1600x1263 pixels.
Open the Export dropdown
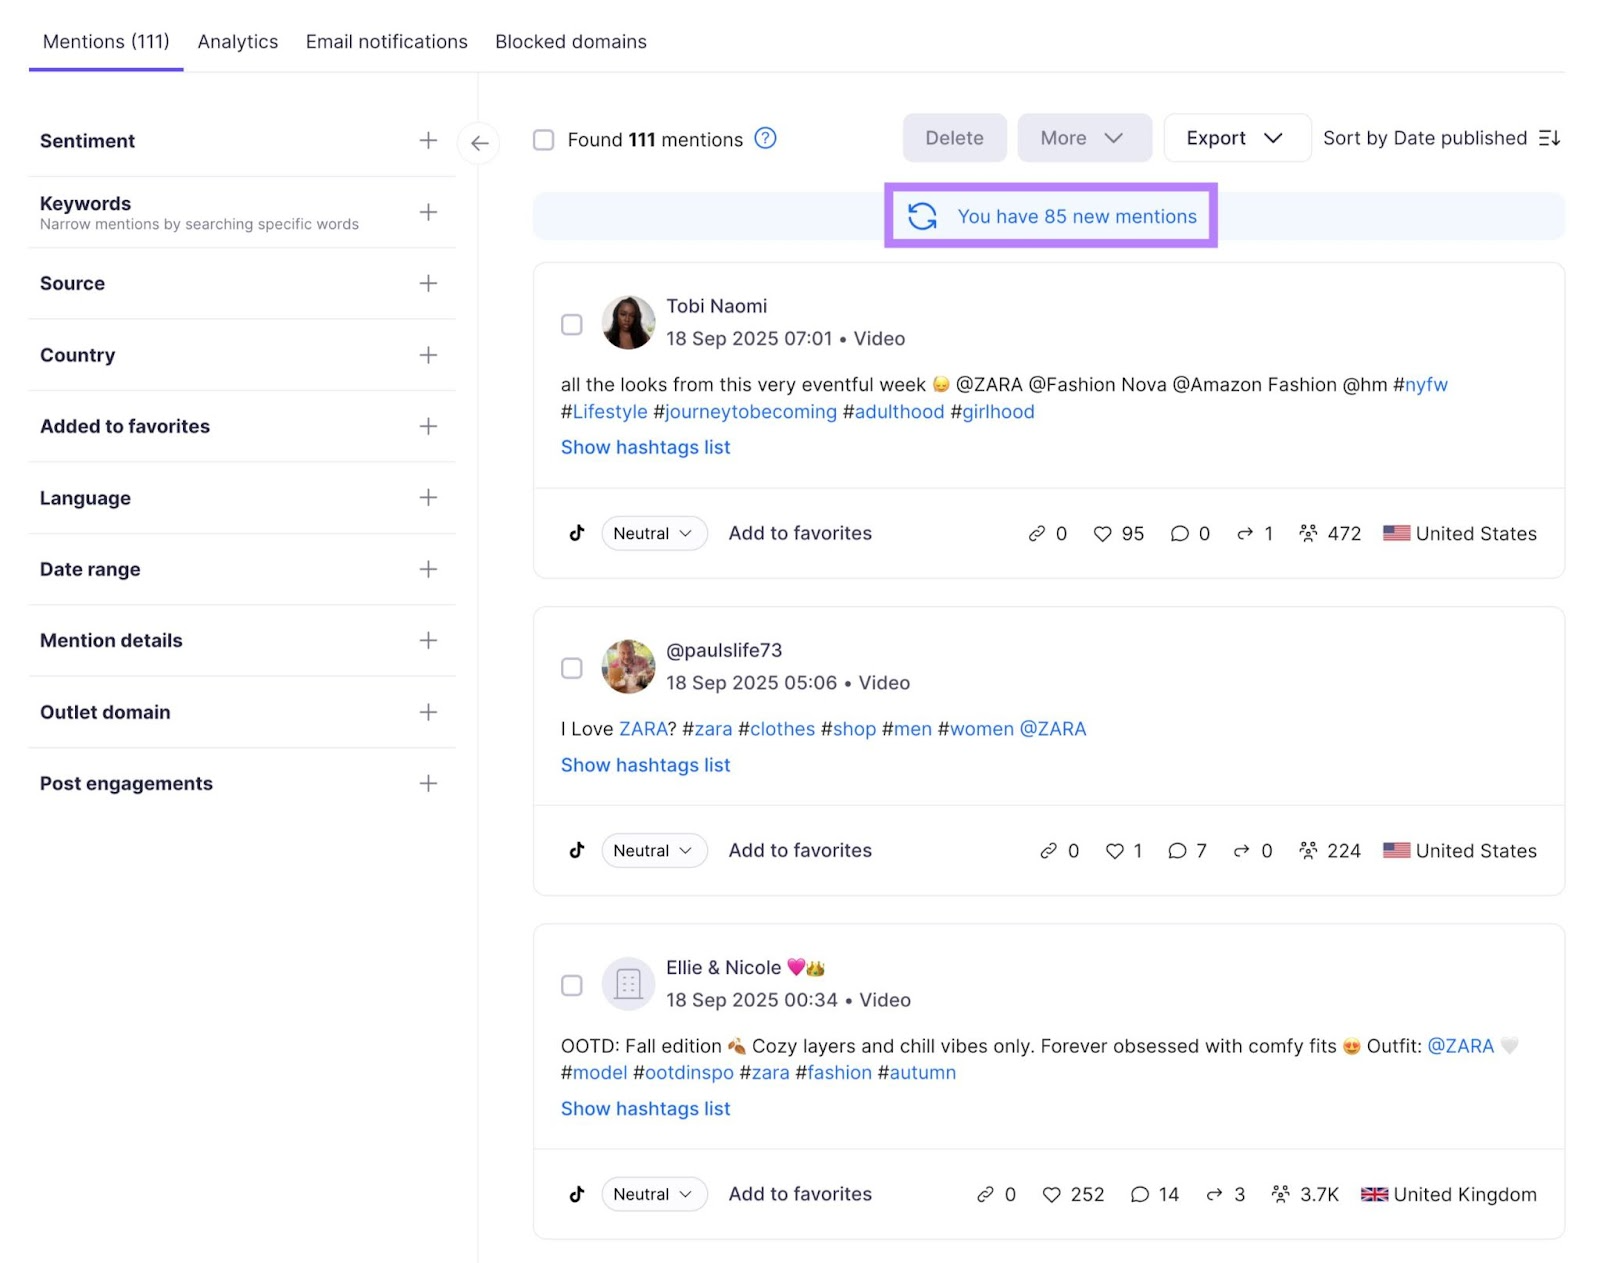[1237, 137]
